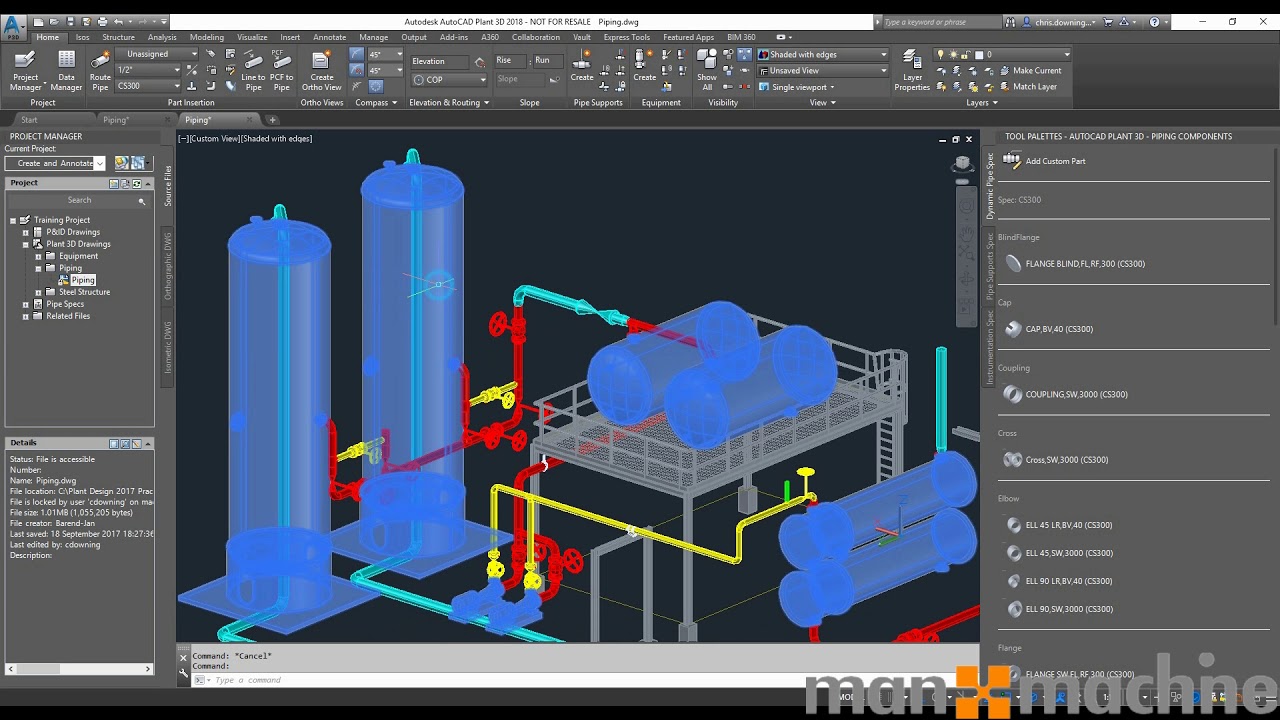The height and width of the screenshot is (720, 1280).
Task: Click the ViewCube in viewport
Action: click(x=962, y=163)
